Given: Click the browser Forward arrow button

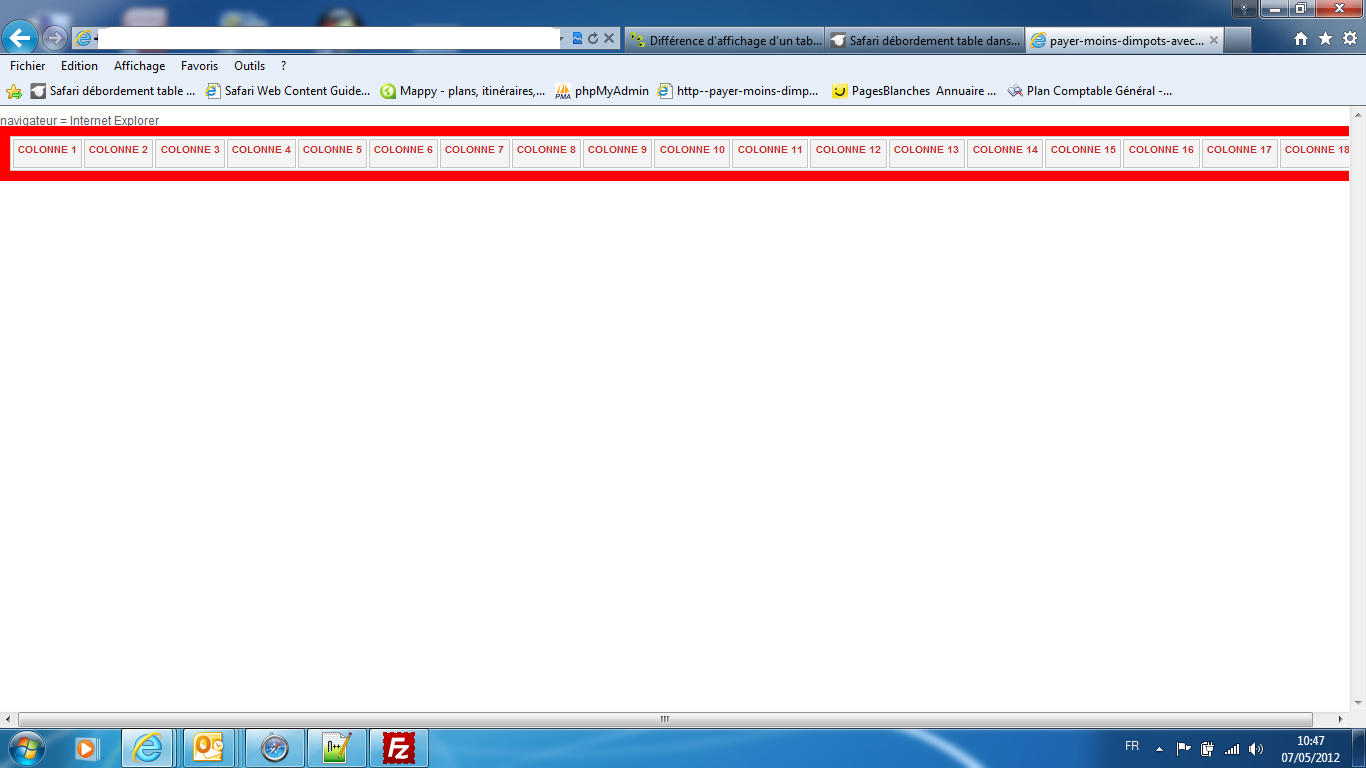Looking at the screenshot, I should 54,39.
